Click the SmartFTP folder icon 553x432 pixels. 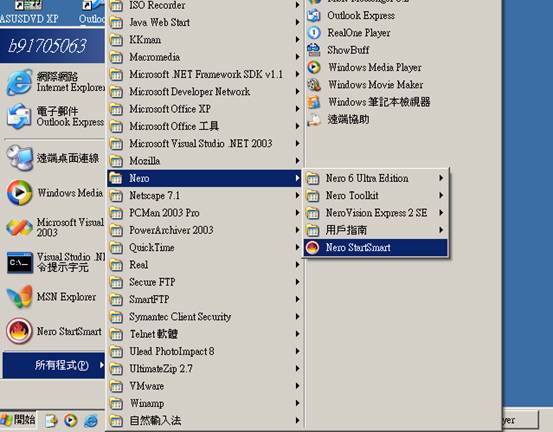tap(116, 300)
